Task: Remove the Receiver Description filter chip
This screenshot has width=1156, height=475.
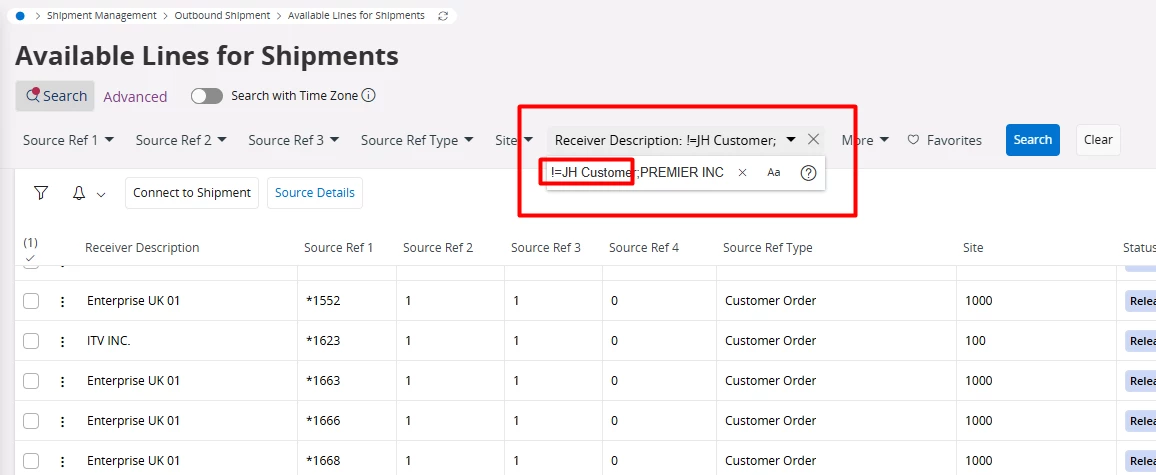Action: [x=814, y=140]
